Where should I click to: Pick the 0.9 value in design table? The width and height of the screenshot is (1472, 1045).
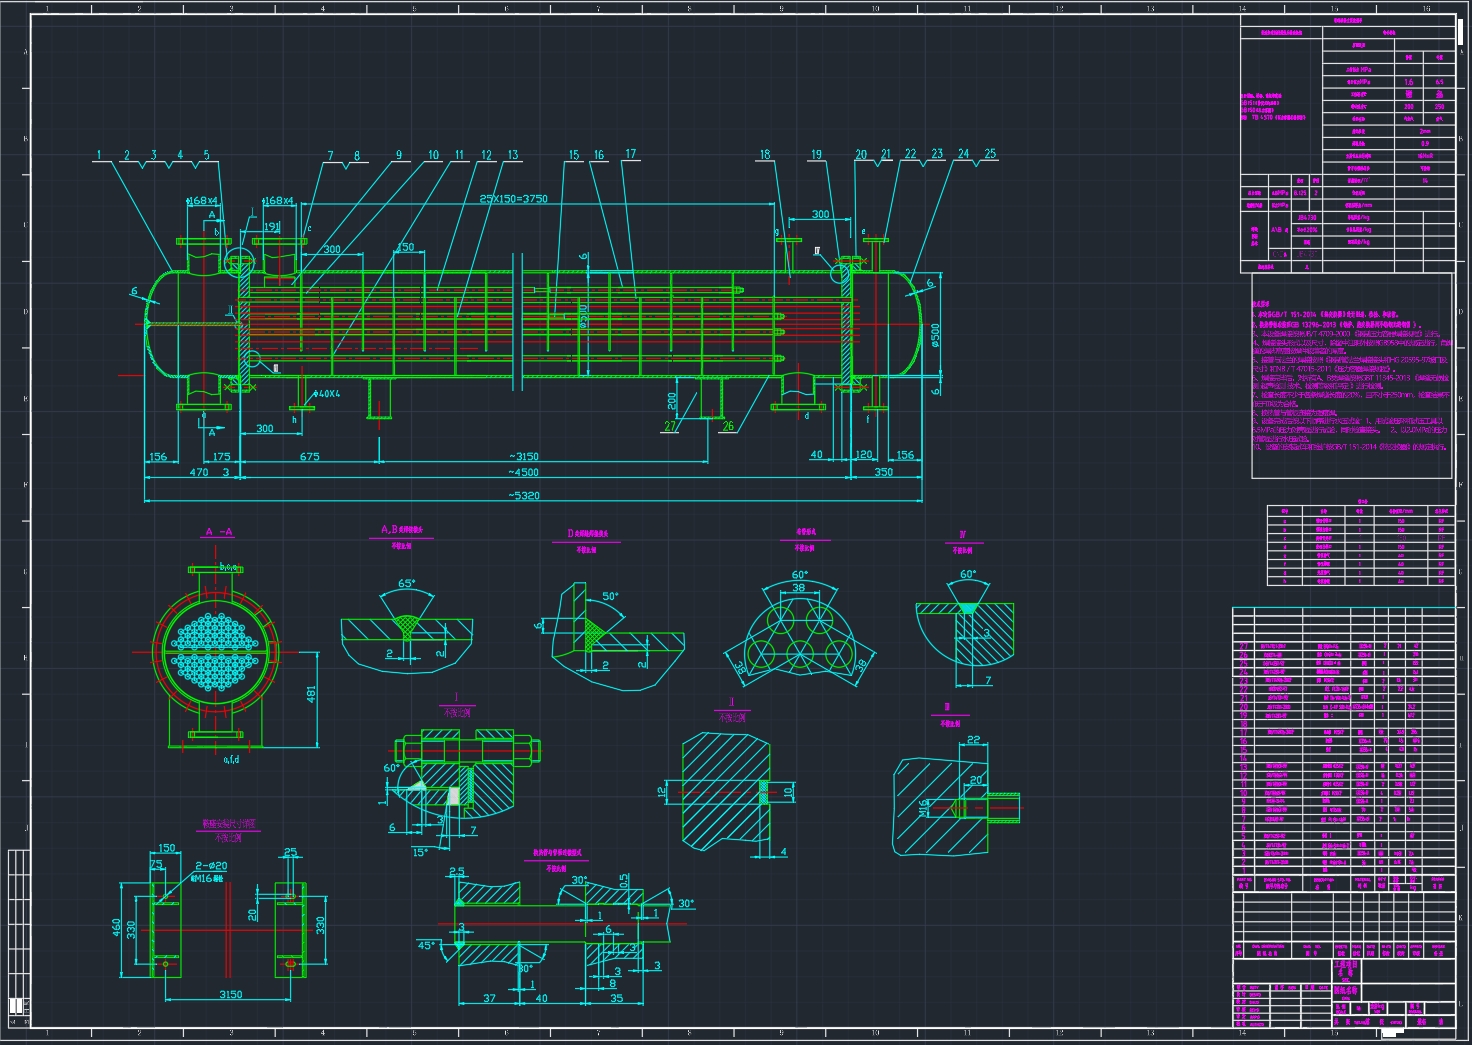click(1424, 143)
